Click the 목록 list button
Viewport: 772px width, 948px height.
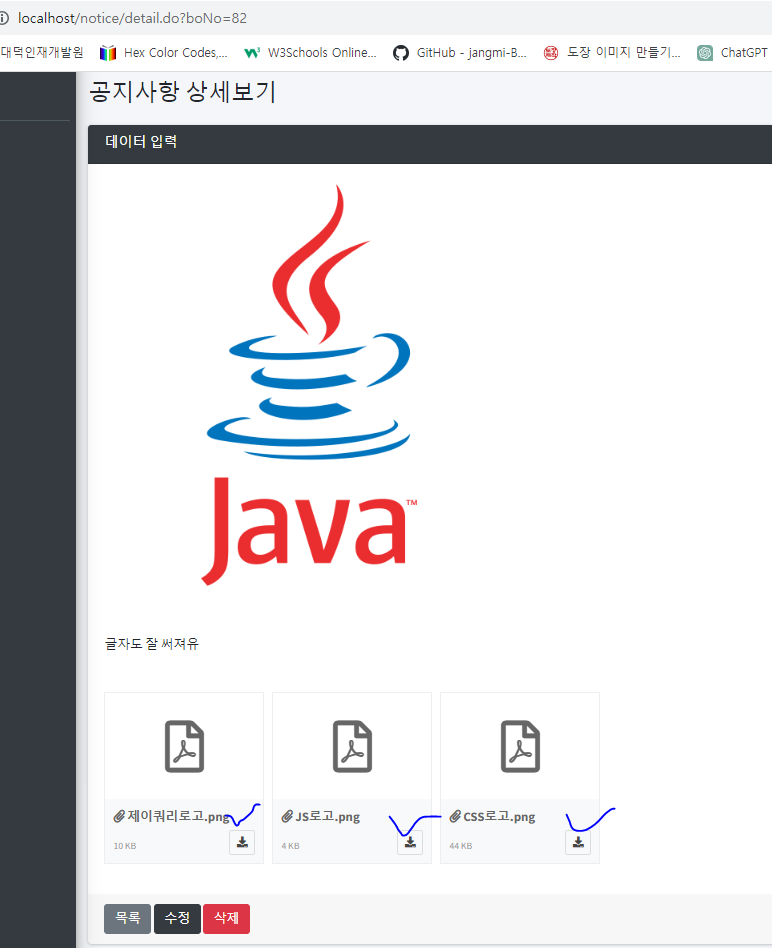pyautogui.click(x=128, y=918)
